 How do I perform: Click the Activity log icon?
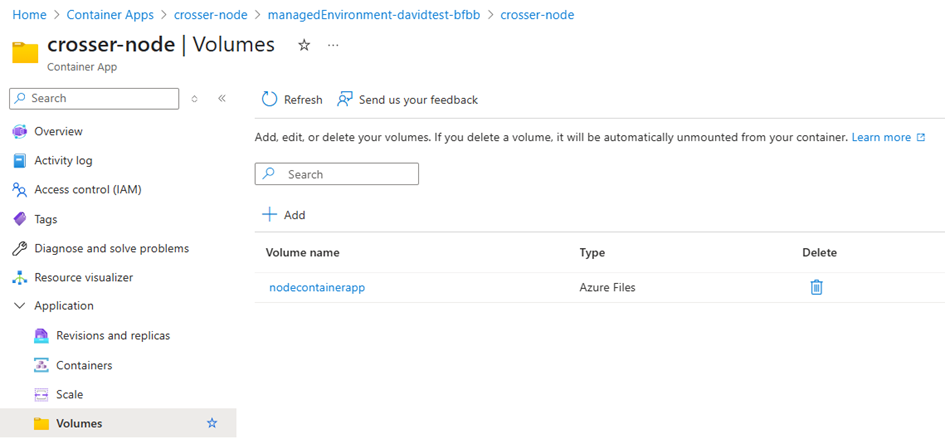pyautogui.click(x=20, y=161)
